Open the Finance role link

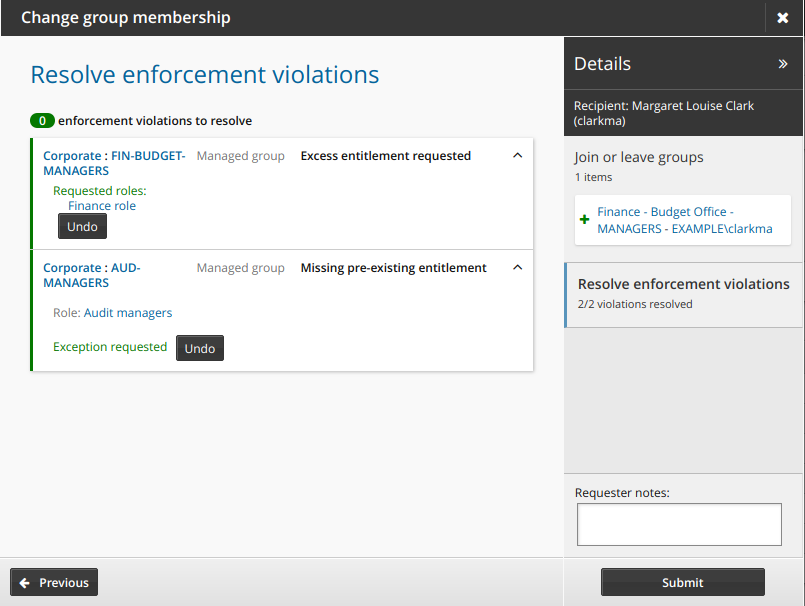coord(102,206)
